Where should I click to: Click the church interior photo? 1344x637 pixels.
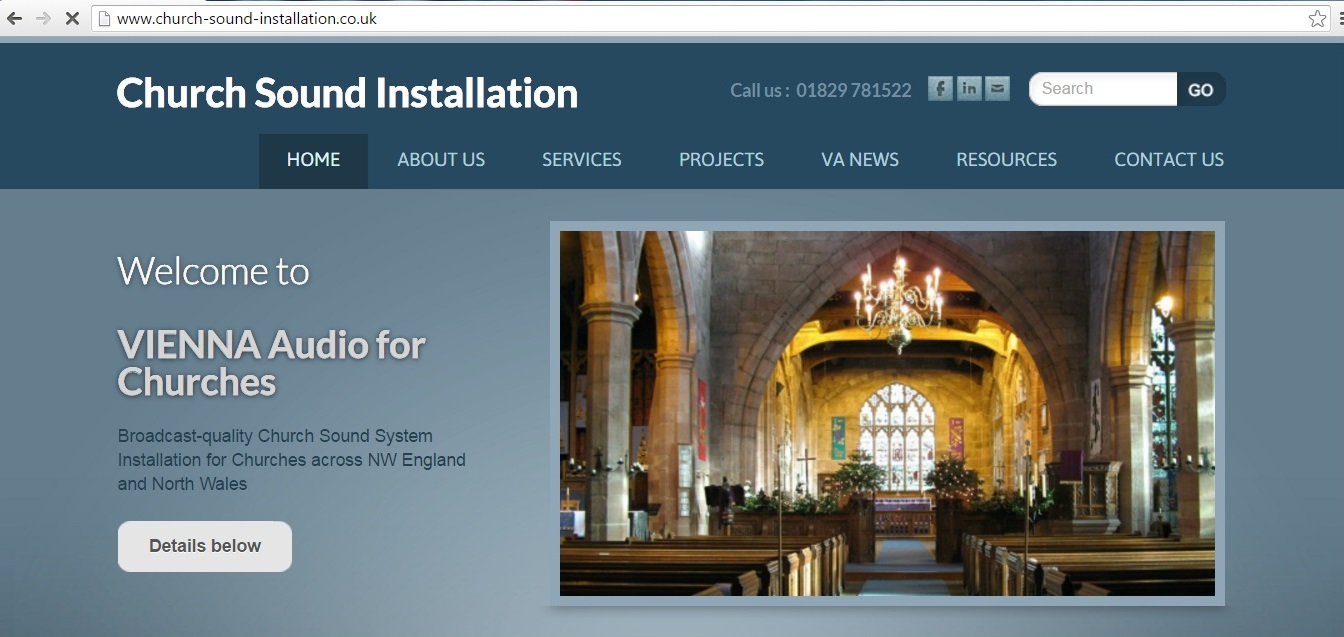pyautogui.click(x=887, y=413)
